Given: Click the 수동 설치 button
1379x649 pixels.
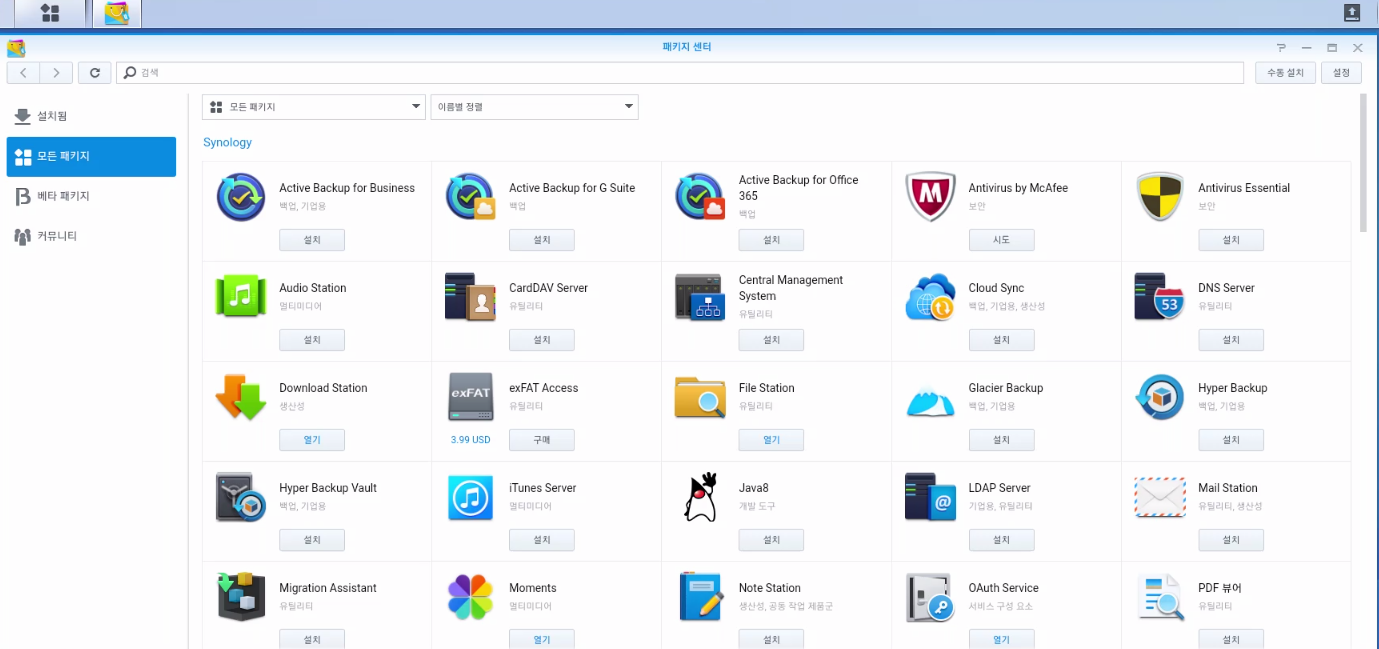Looking at the screenshot, I should point(1286,73).
